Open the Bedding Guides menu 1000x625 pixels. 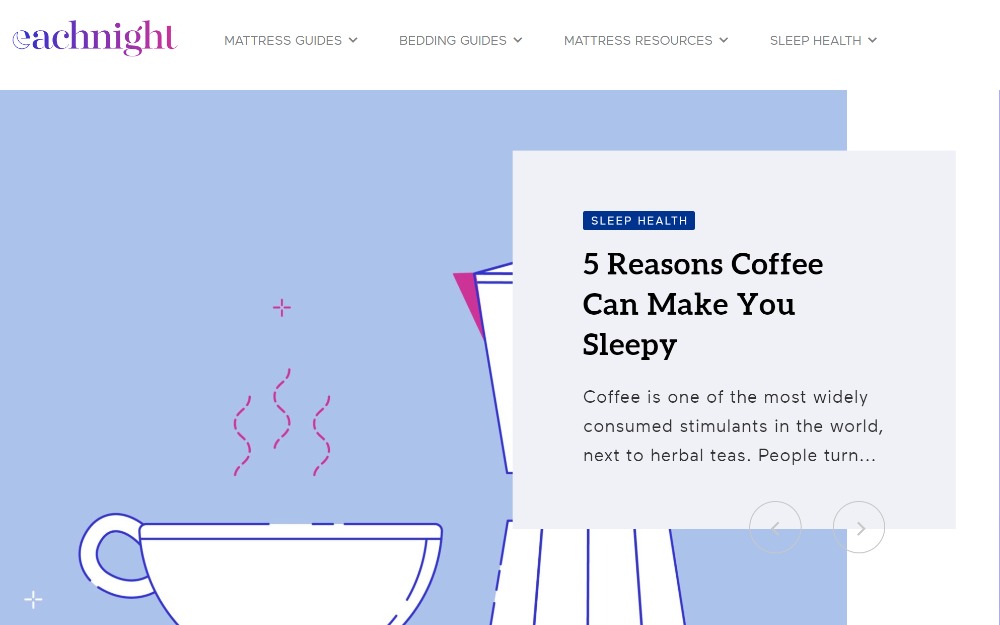click(x=453, y=41)
